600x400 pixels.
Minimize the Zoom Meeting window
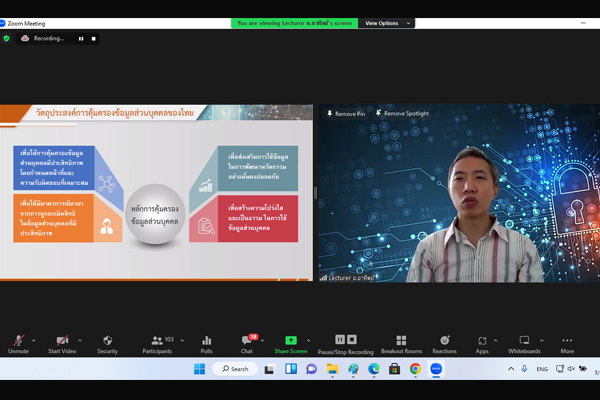(583, 23)
